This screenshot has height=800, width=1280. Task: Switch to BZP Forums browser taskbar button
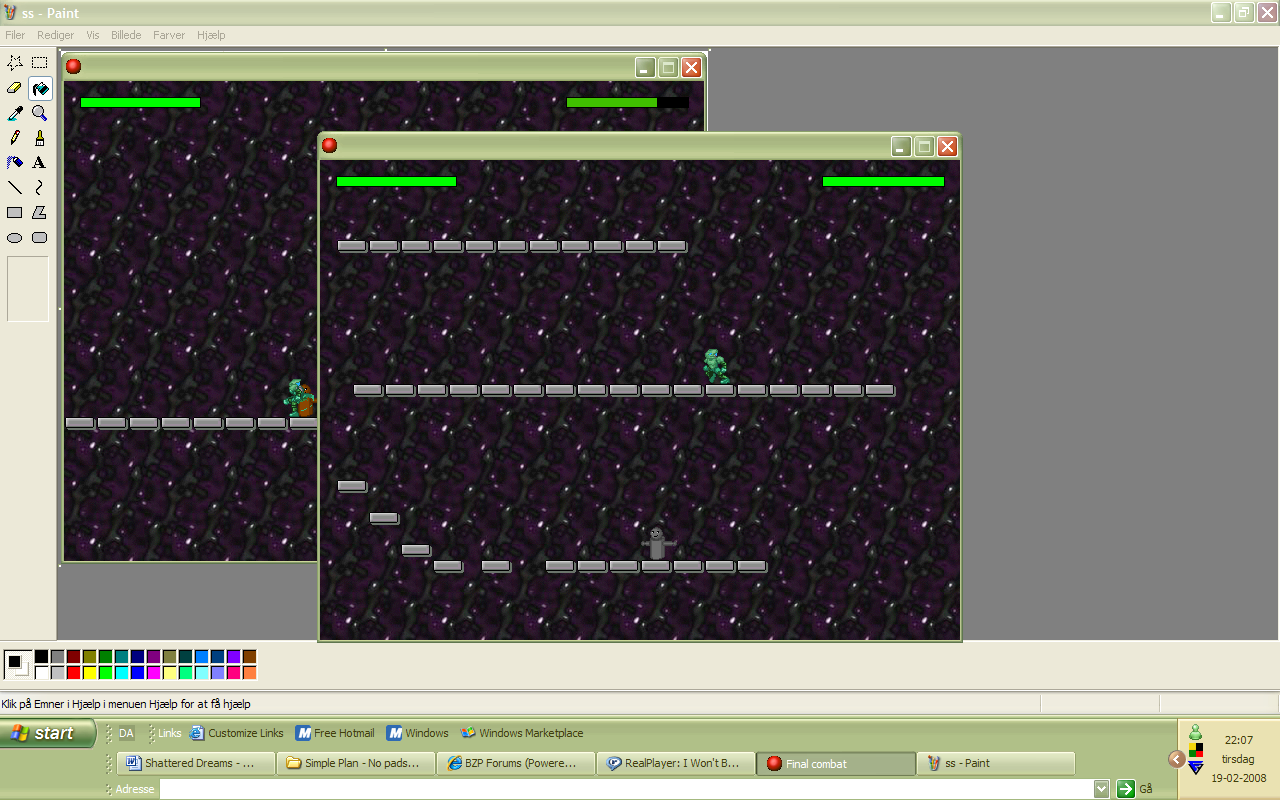click(x=516, y=763)
